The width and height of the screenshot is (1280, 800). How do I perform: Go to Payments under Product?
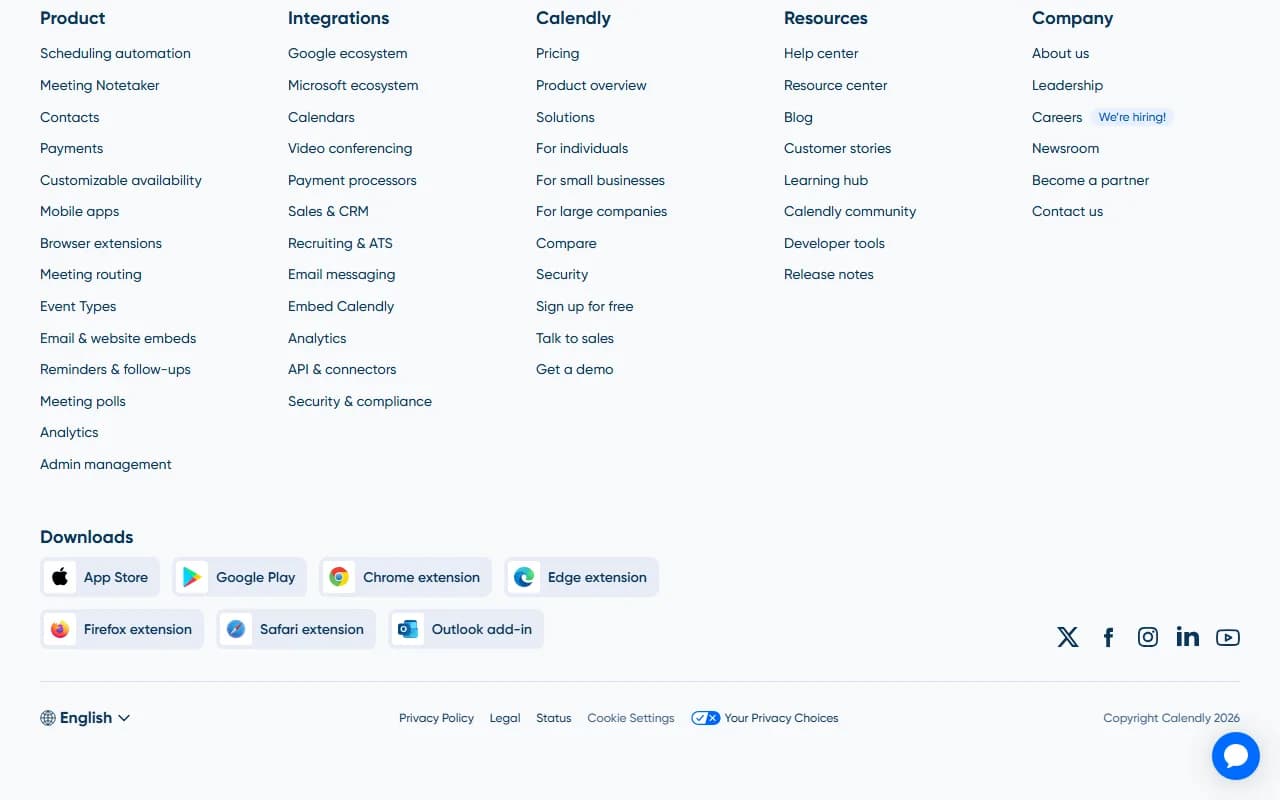tap(71, 148)
